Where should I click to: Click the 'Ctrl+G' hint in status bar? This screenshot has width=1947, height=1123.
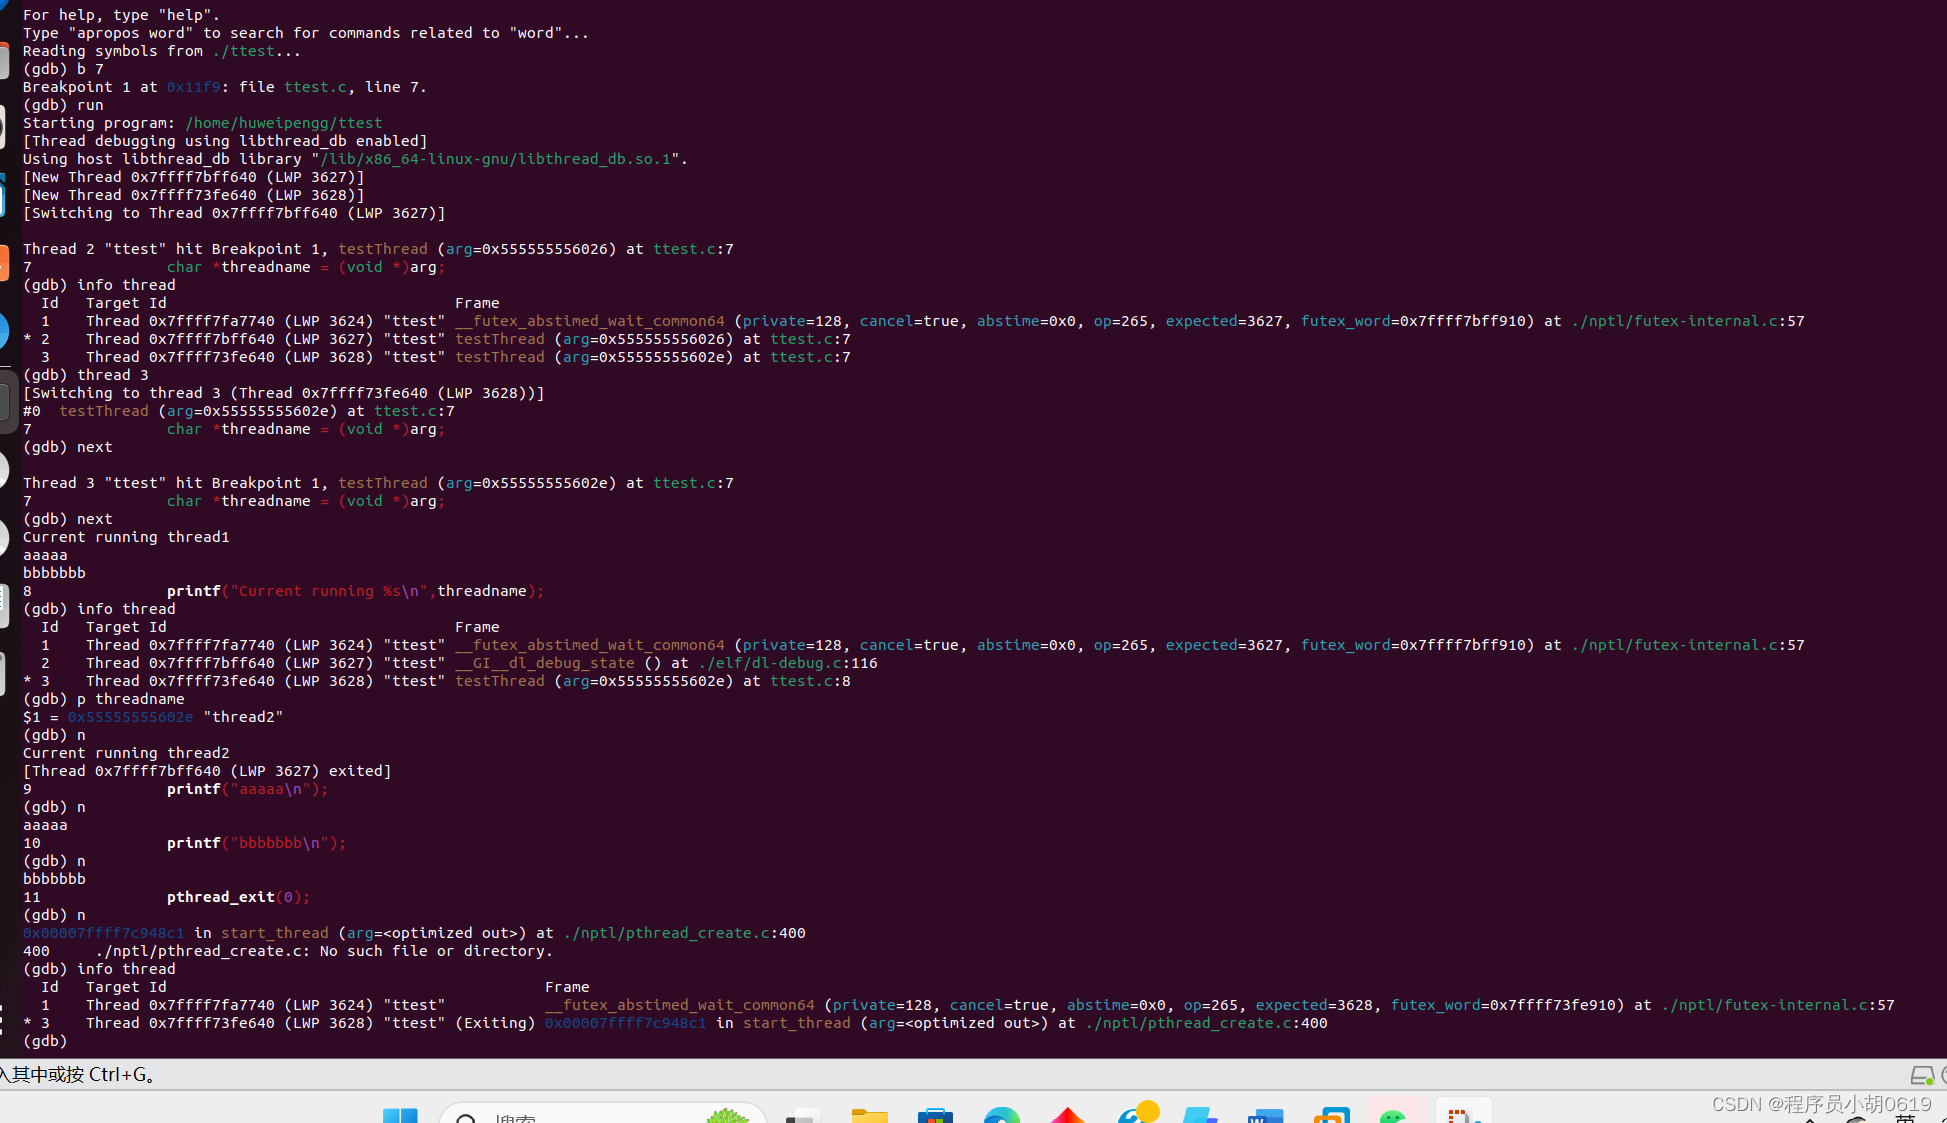117,1075
